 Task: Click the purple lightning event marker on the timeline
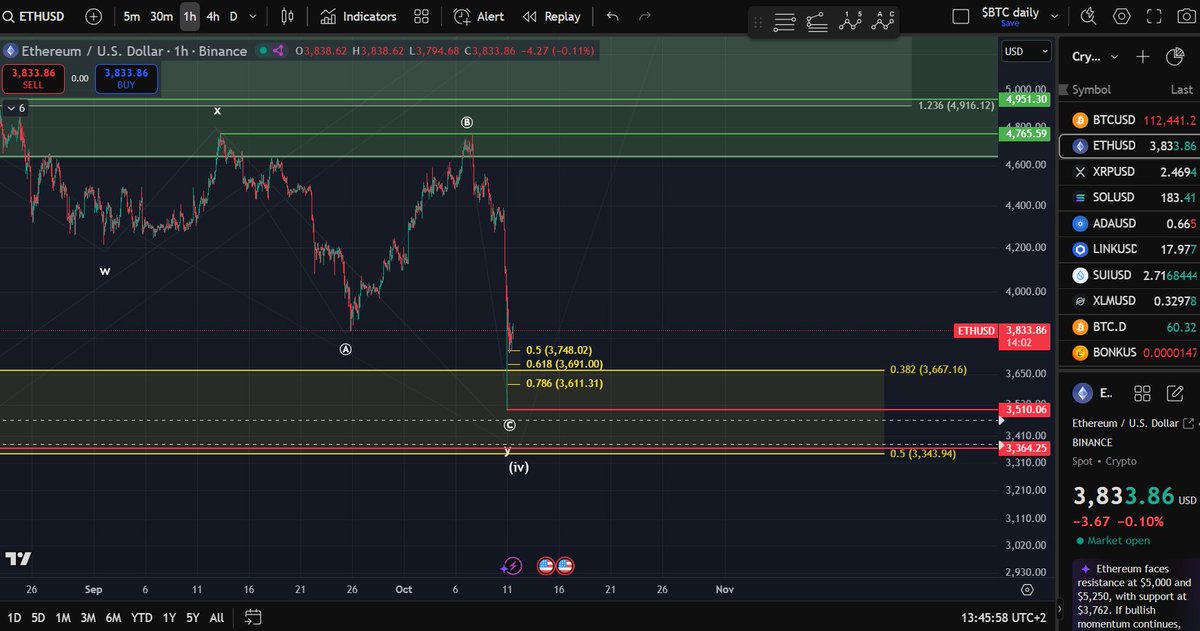(512, 566)
